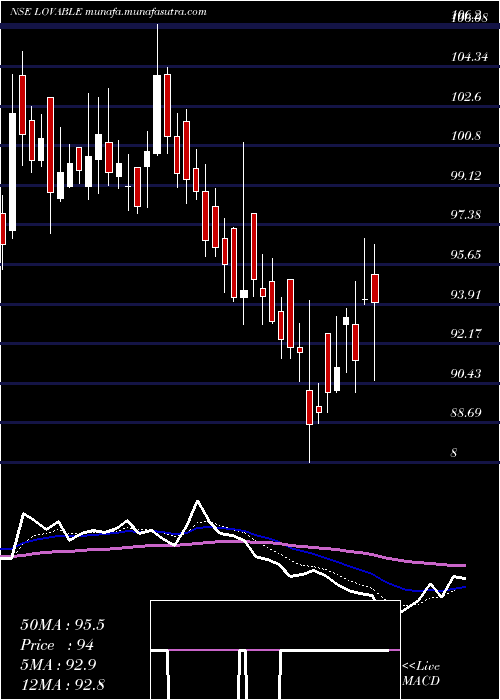Click the 102.6 price axis label

pos(466,96)
